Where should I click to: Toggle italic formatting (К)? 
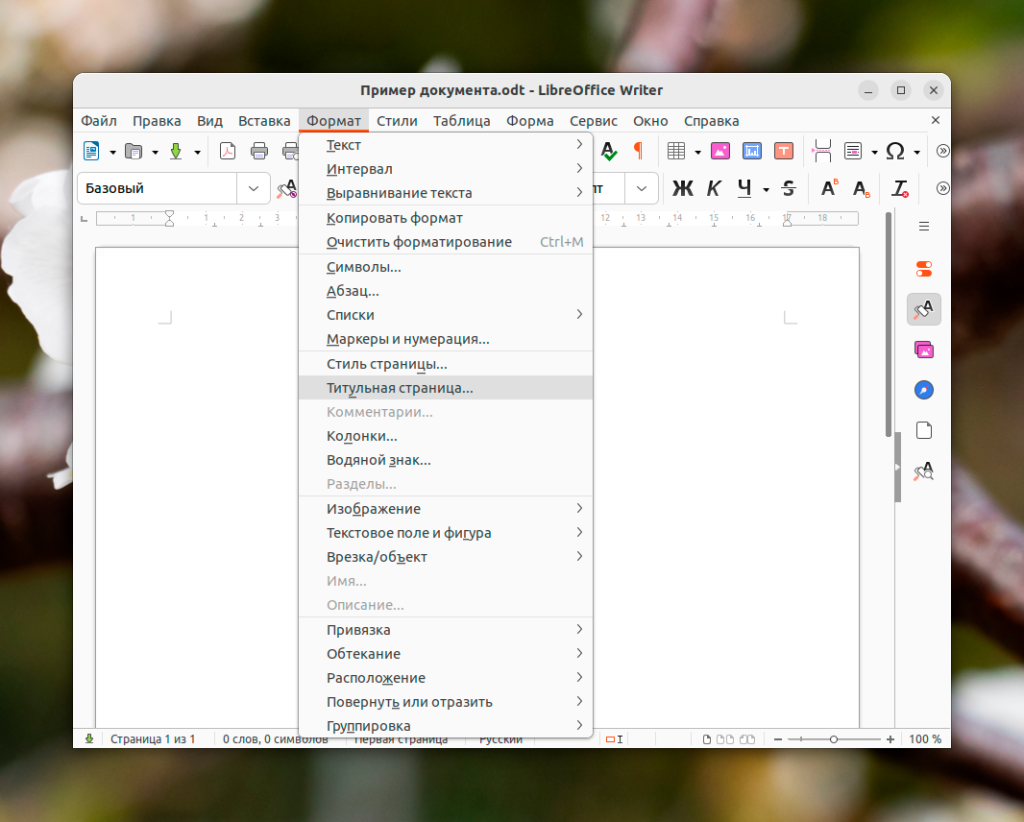point(714,189)
